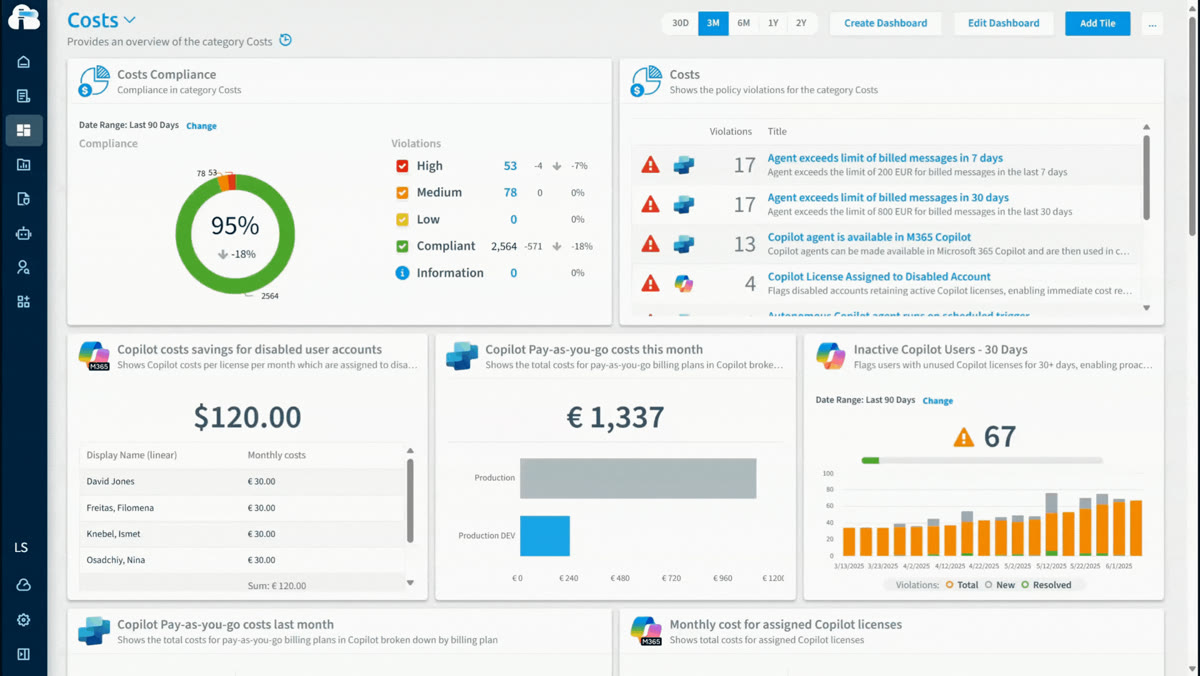
Task: Select the 30D time range tab
Action: point(680,23)
